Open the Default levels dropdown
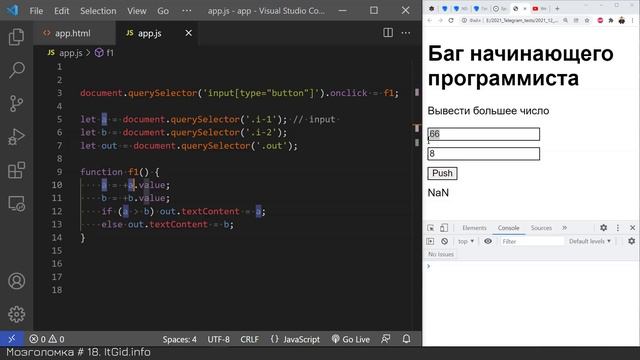The width and height of the screenshot is (640, 360). click(x=590, y=241)
